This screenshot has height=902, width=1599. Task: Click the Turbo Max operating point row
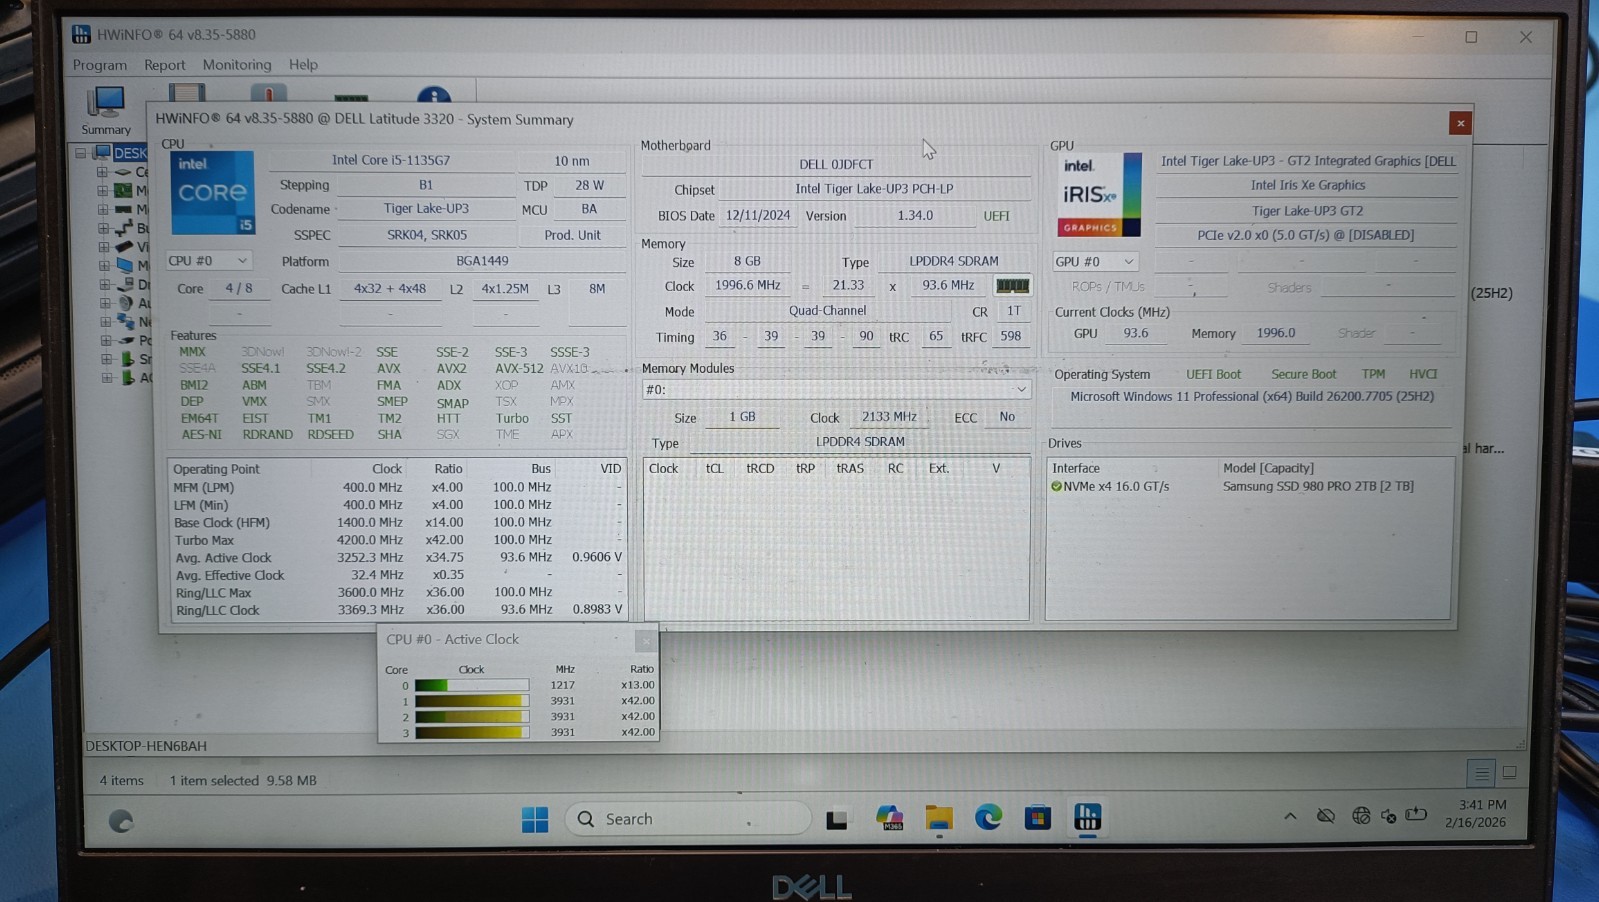pos(397,540)
